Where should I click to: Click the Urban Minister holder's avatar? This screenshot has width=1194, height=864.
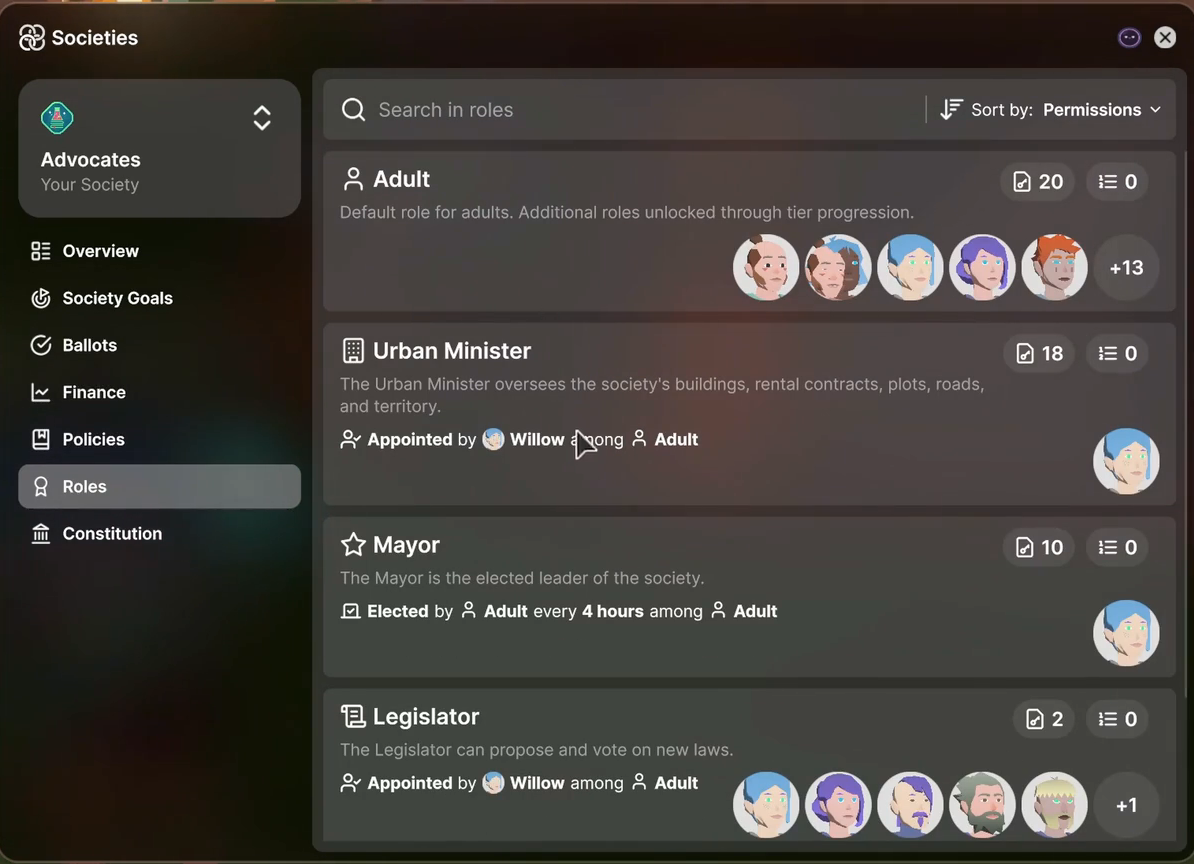[x=1126, y=461]
